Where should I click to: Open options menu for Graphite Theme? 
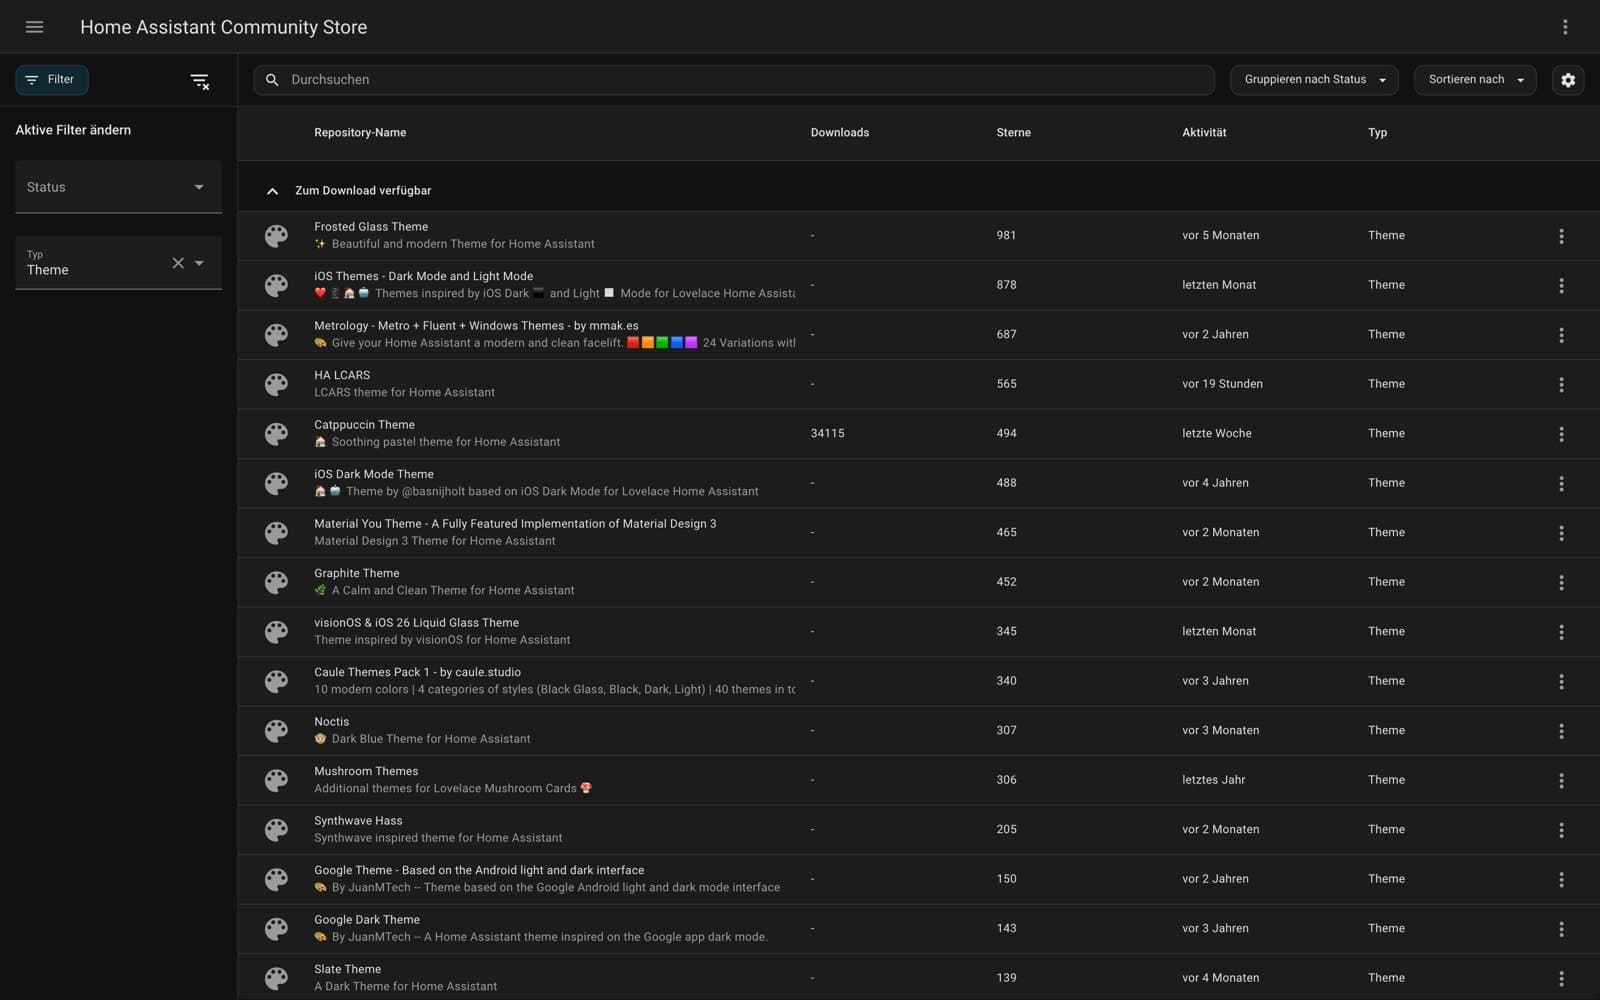[1561, 582]
